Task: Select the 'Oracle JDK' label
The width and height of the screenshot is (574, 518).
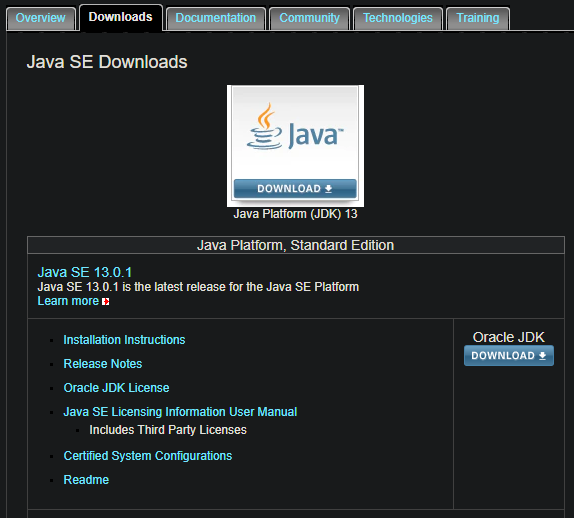Action: [508, 337]
